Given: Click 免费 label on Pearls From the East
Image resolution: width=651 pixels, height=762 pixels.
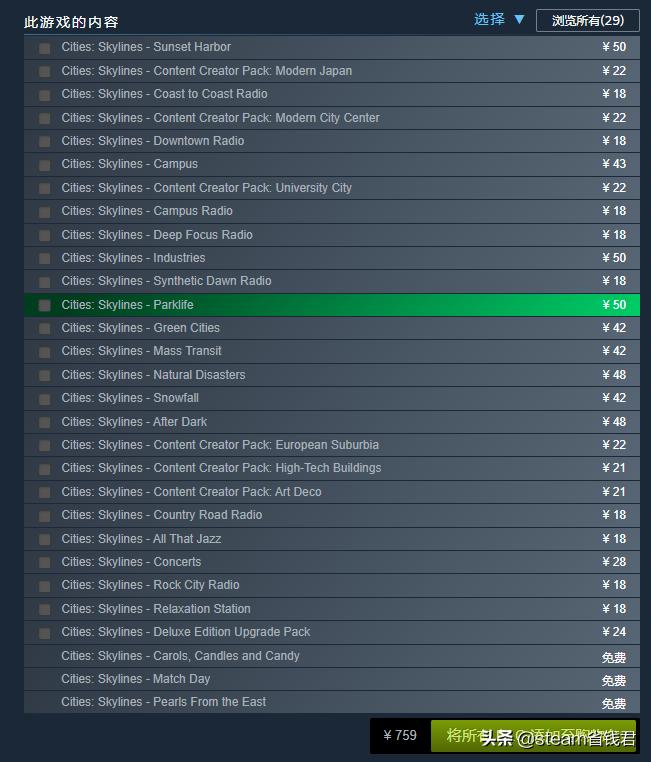Looking at the screenshot, I should tap(614, 704).
